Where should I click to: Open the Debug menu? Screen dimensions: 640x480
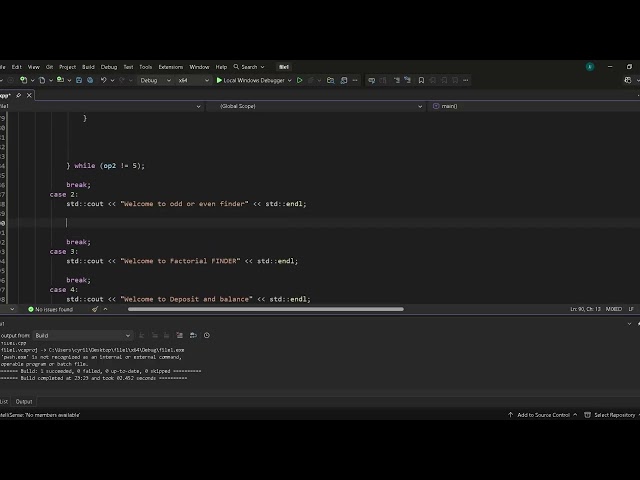tap(109, 67)
